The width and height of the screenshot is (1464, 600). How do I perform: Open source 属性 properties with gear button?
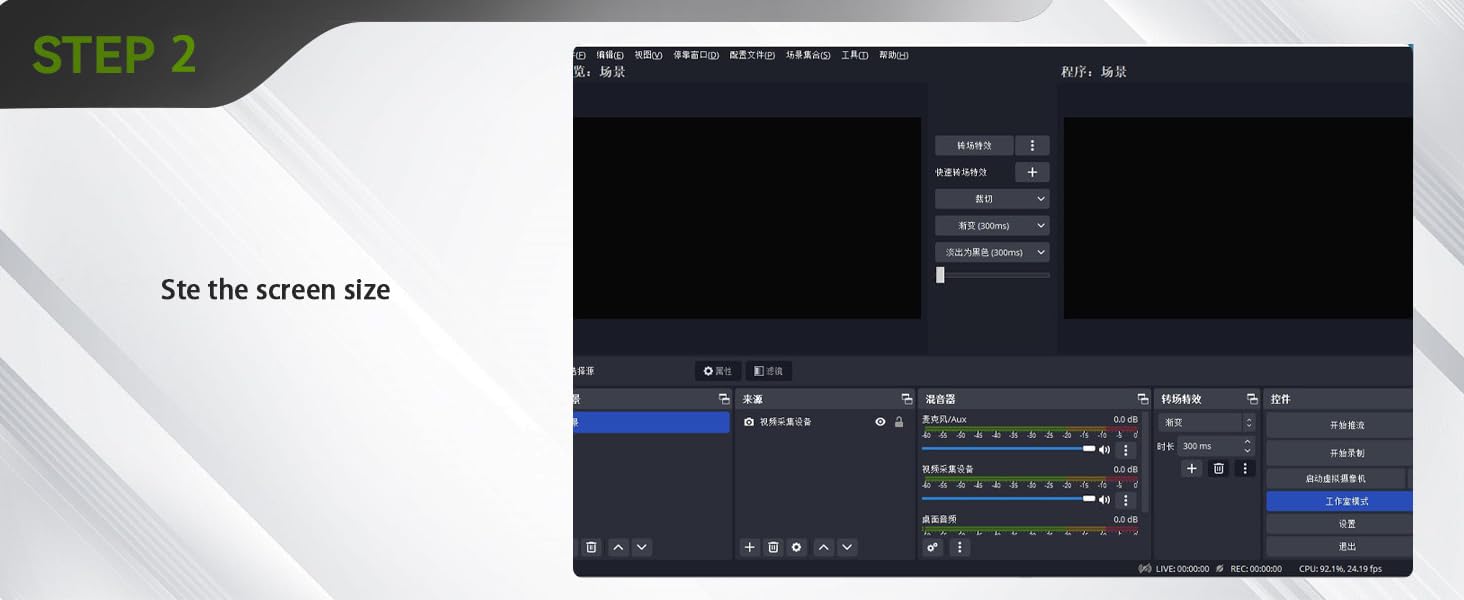pyautogui.click(x=718, y=371)
